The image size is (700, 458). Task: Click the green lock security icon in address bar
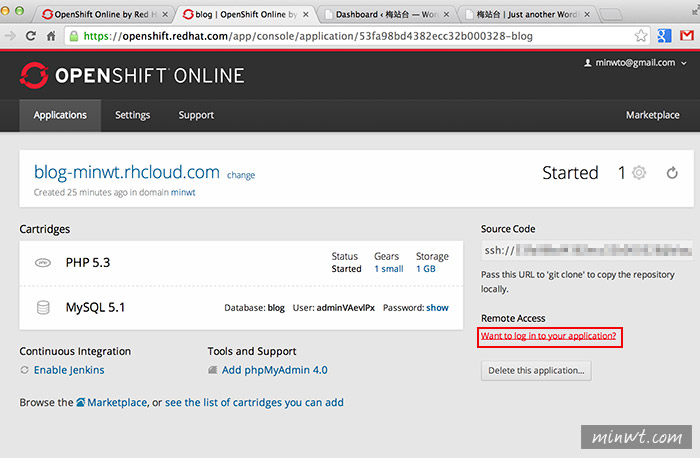coord(74,36)
